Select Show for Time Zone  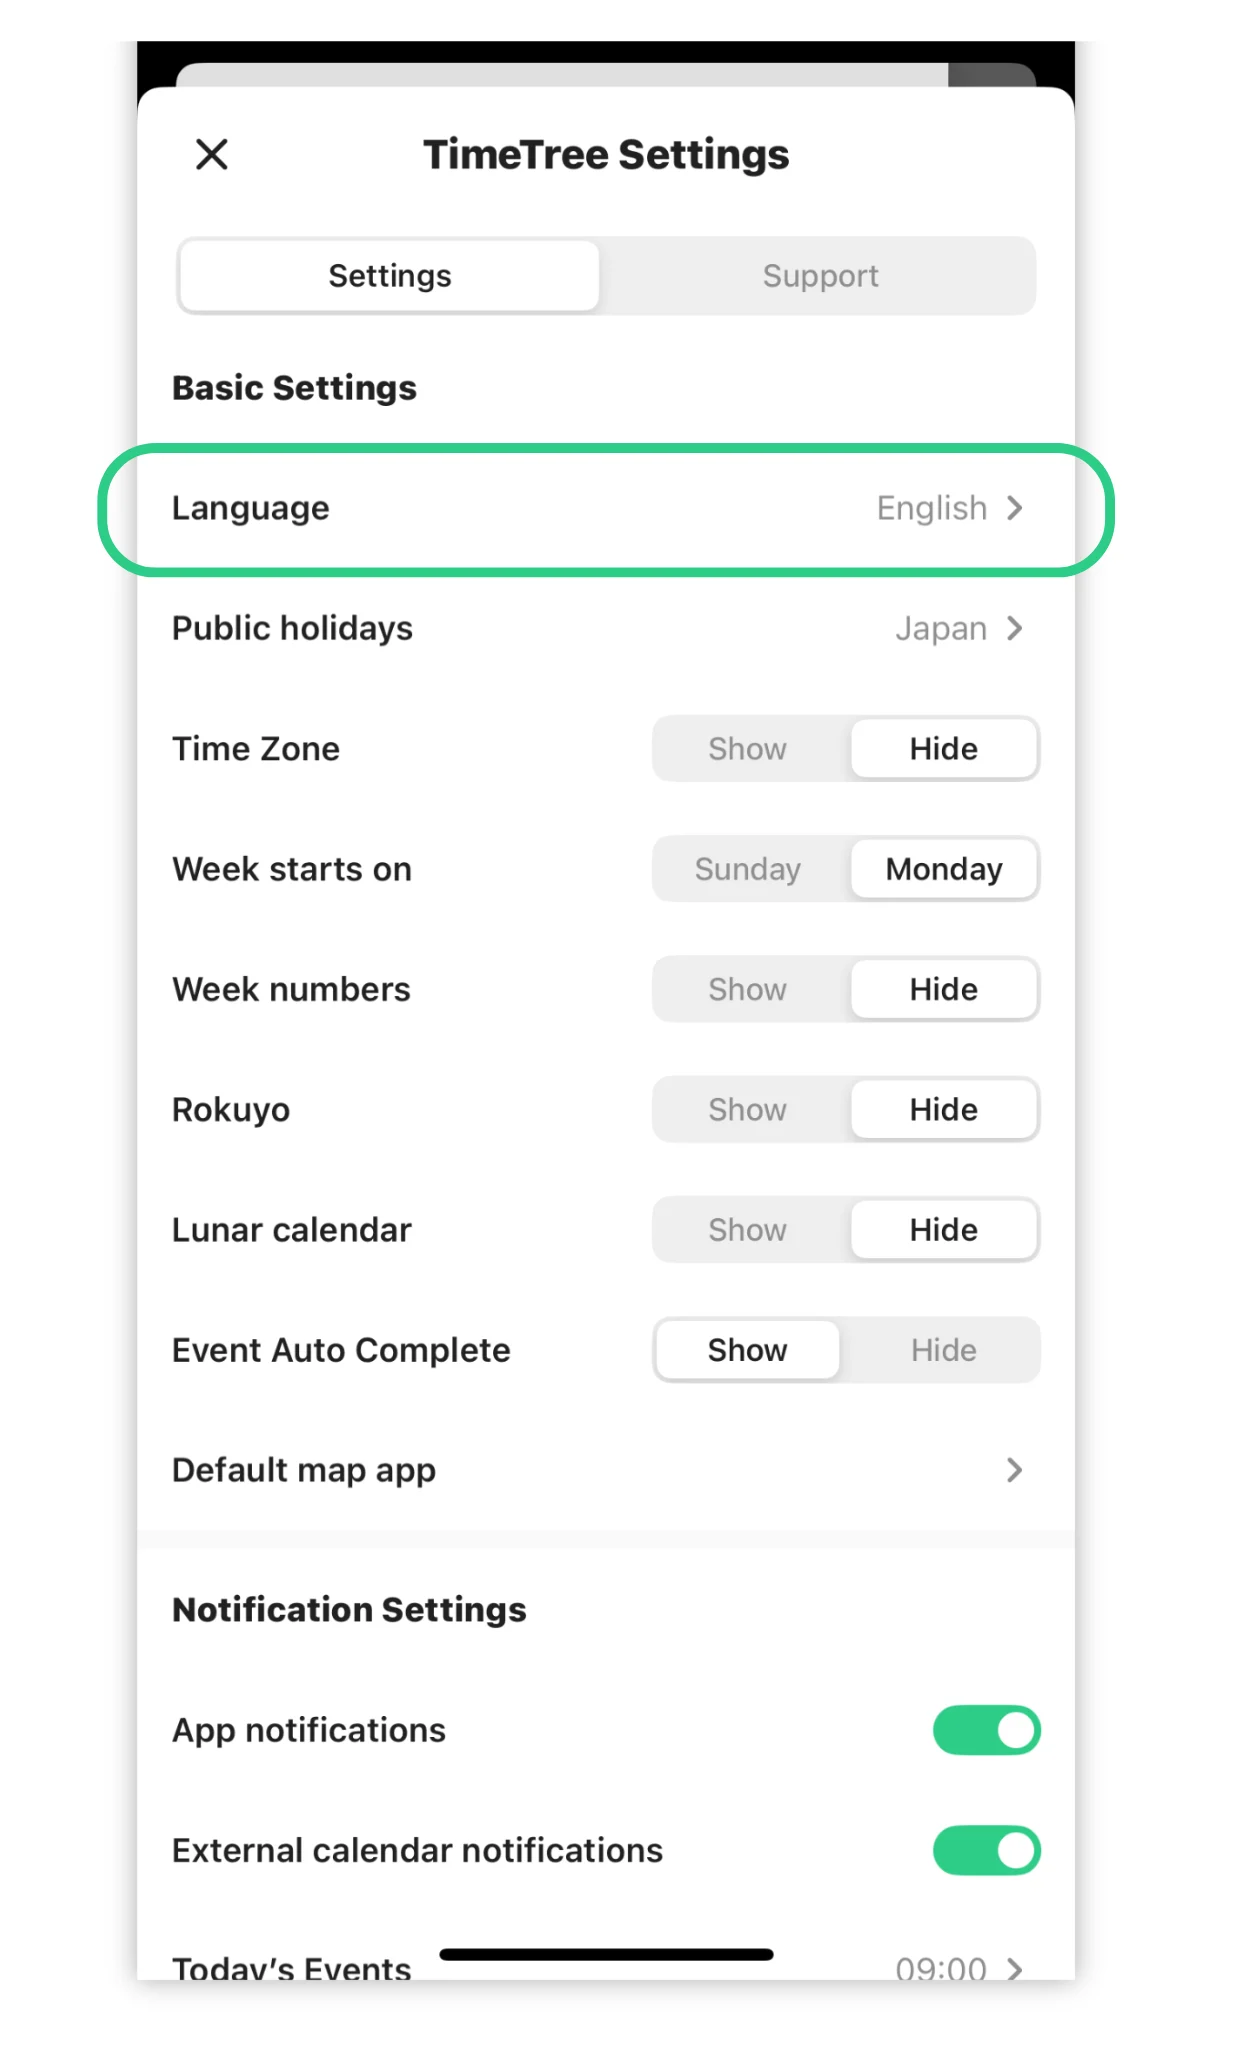pyautogui.click(x=748, y=749)
